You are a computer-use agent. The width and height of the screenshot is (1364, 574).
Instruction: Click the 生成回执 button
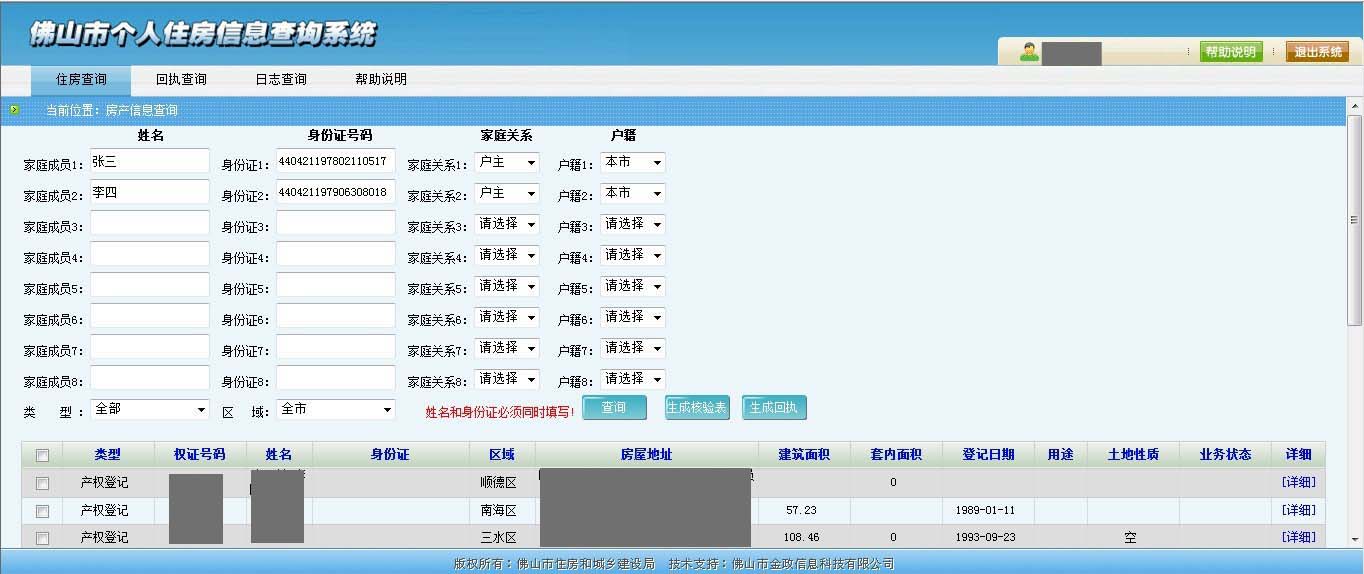[x=774, y=408]
